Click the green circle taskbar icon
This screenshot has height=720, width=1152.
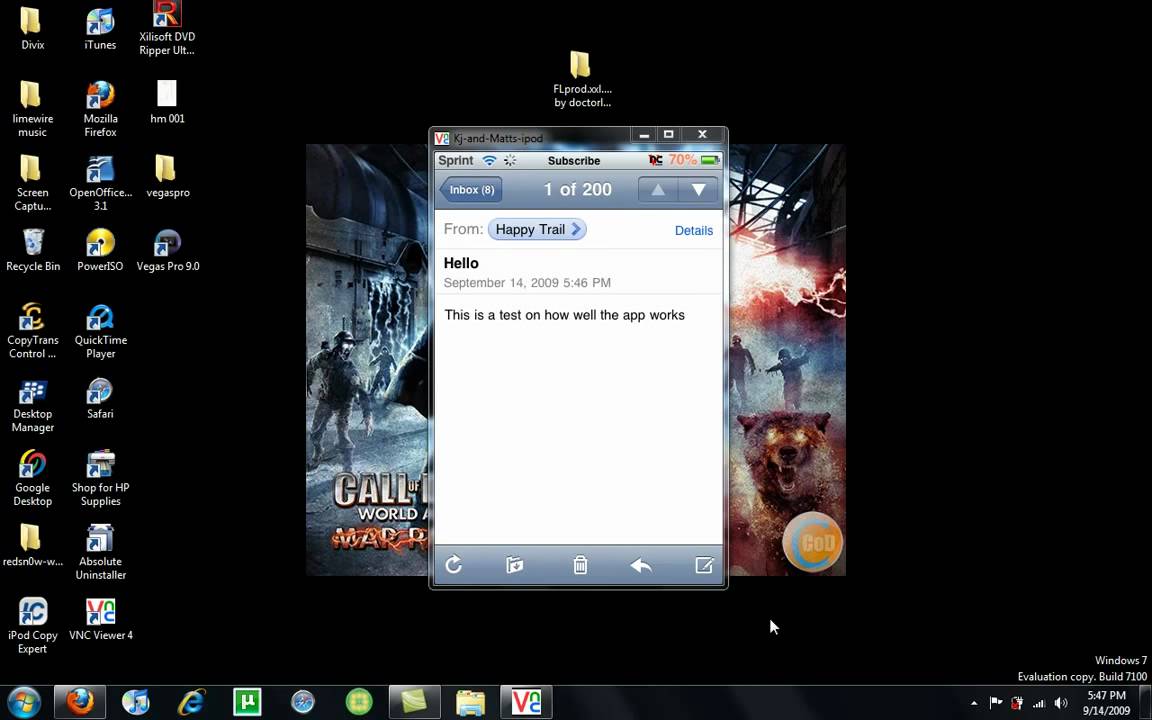pos(359,702)
